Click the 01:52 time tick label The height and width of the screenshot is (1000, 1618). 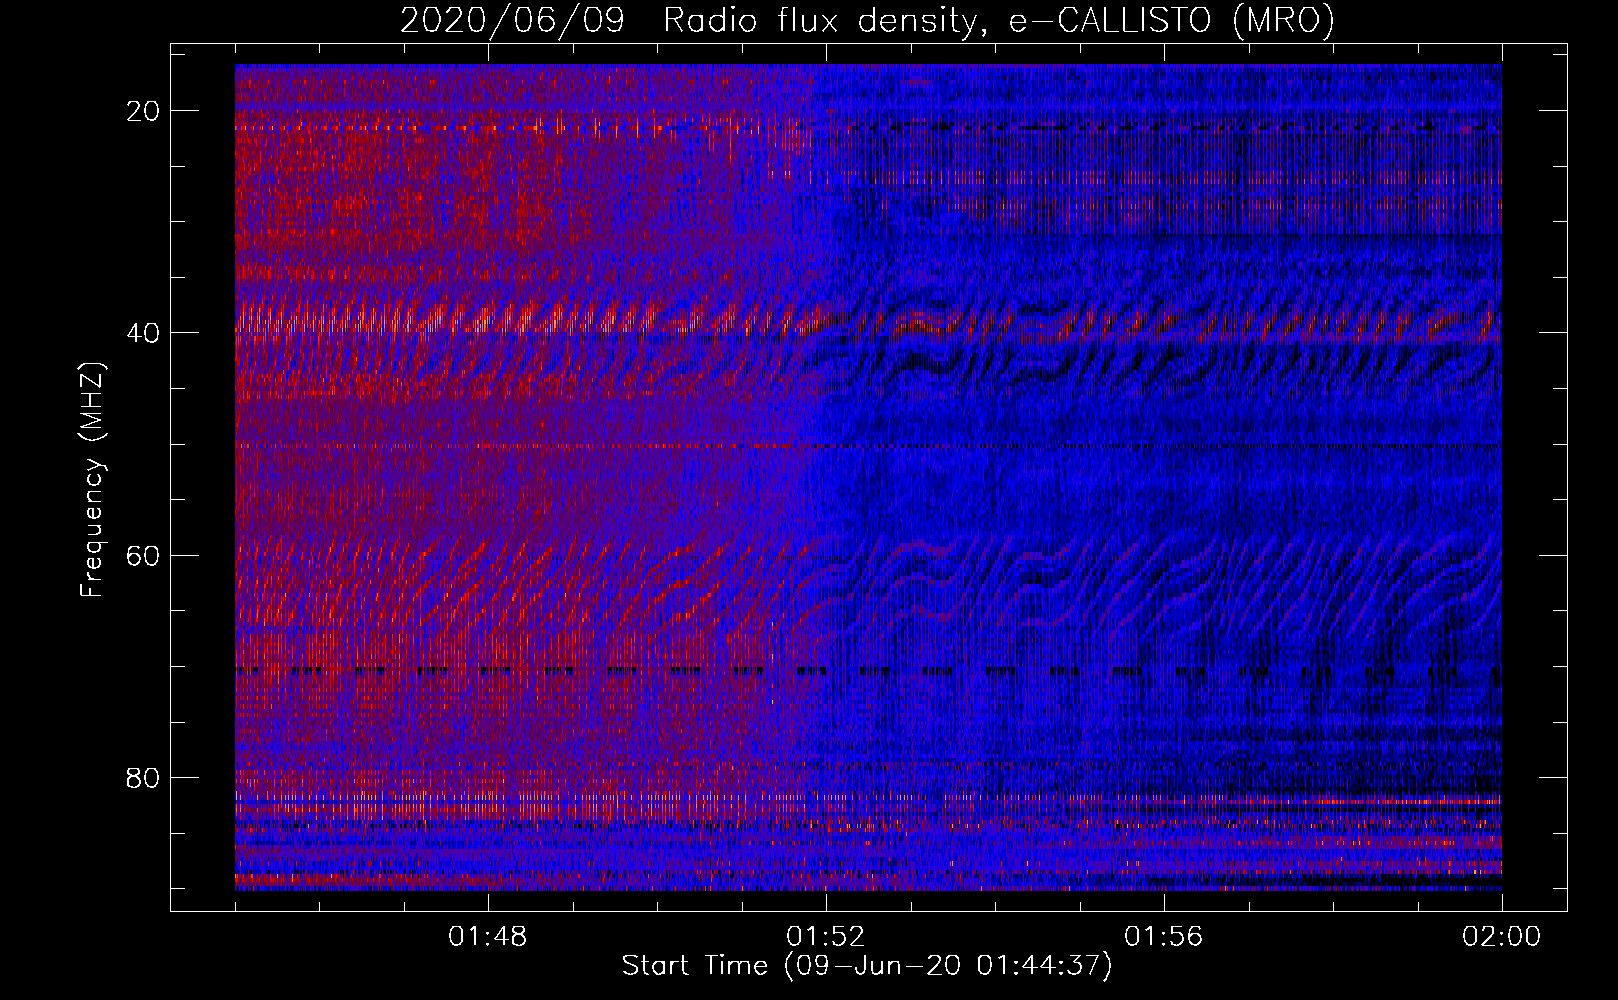point(826,937)
